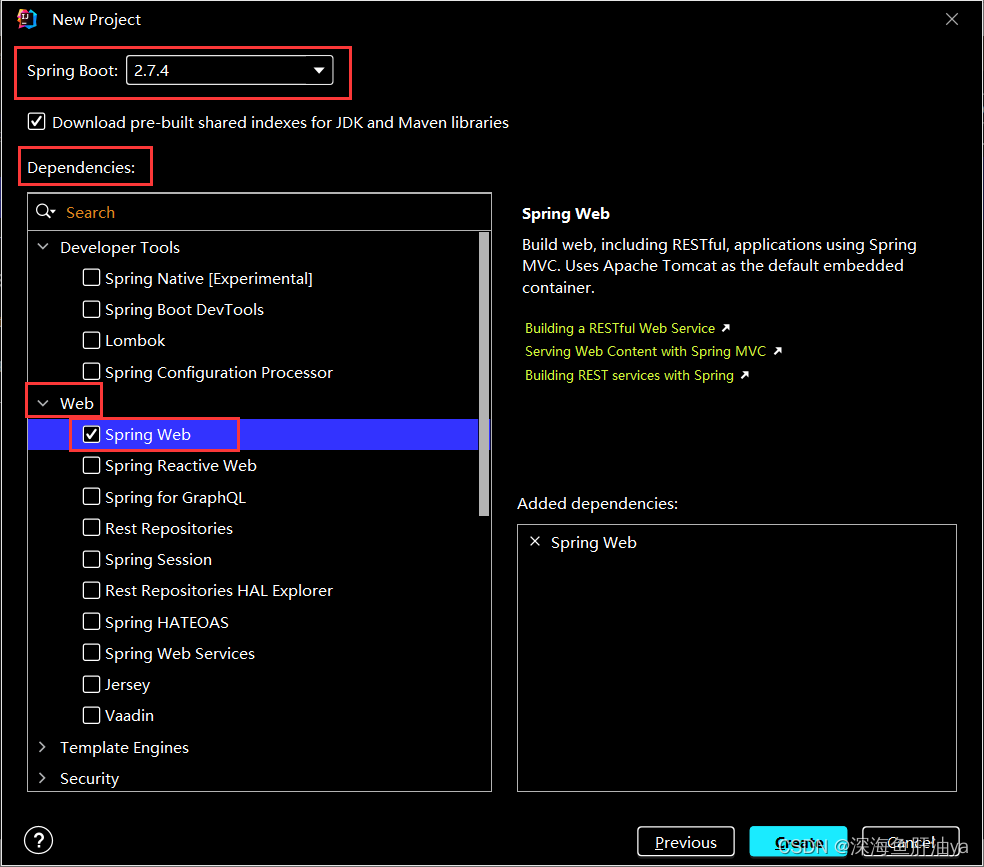
Task: Click the Create button
Action: point(798,842)
